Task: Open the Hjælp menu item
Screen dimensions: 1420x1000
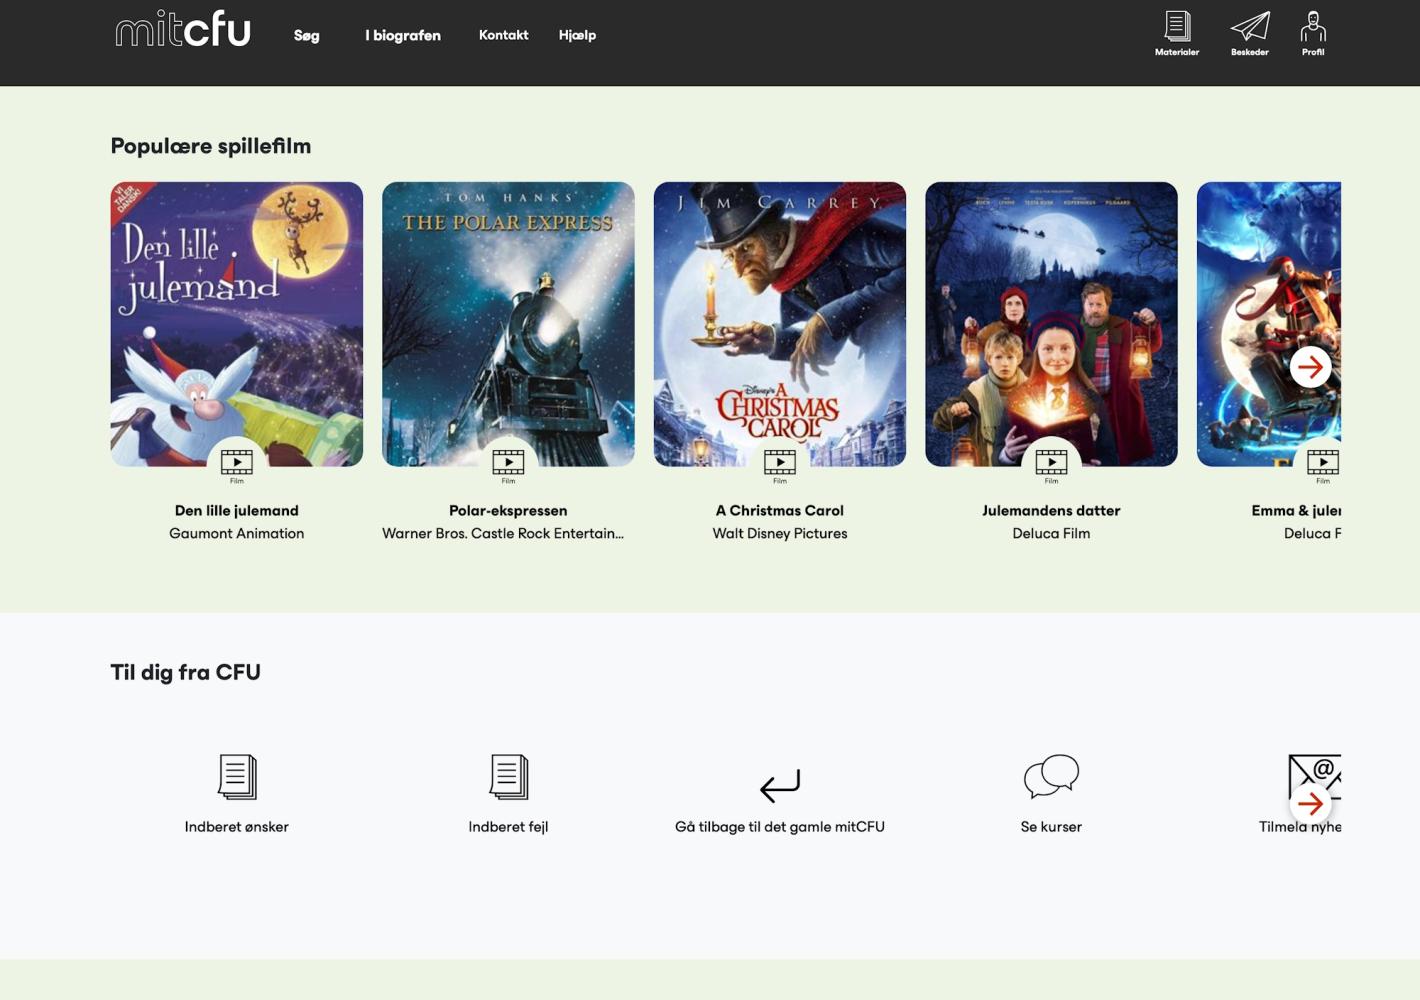Action: click(577, 35)
